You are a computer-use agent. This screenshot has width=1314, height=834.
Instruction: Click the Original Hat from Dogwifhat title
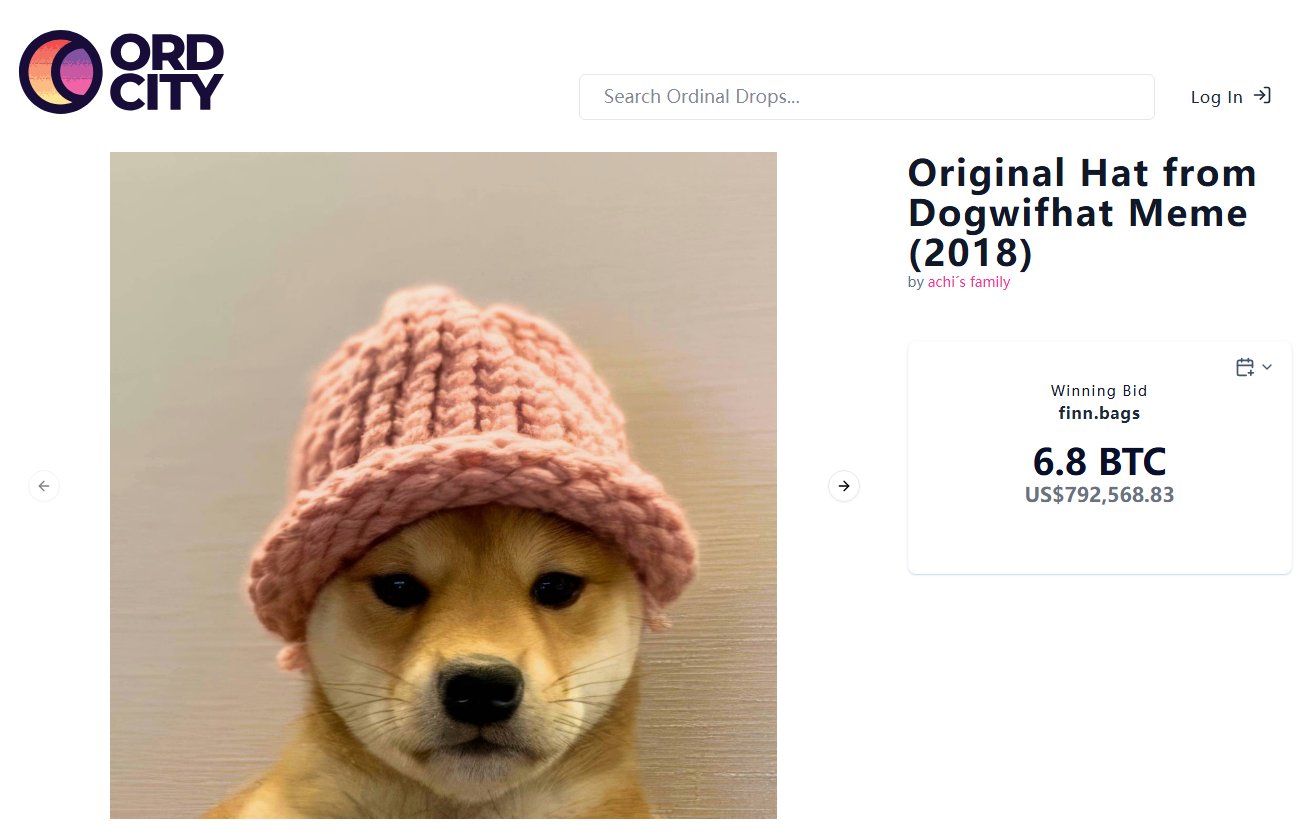click(1082, 213)
